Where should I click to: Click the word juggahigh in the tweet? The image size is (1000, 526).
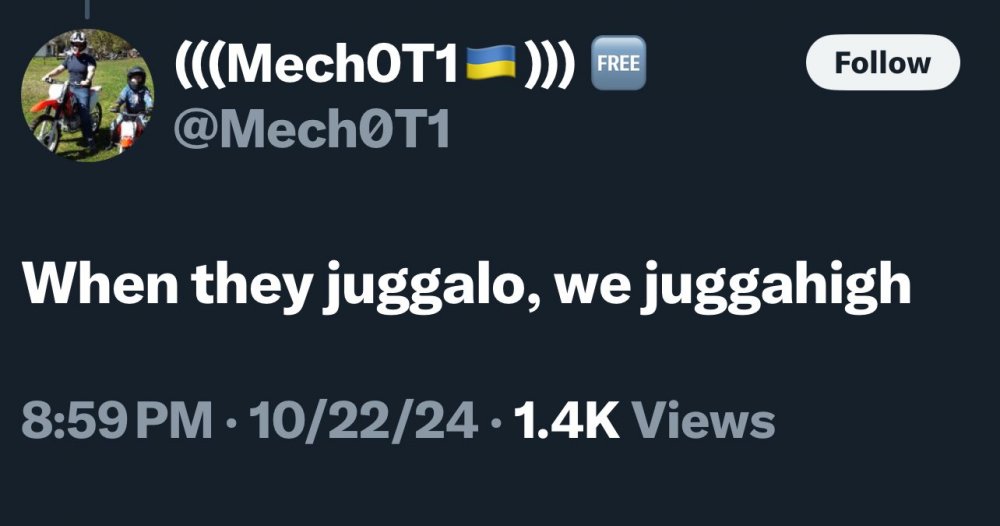pos(776,286)
